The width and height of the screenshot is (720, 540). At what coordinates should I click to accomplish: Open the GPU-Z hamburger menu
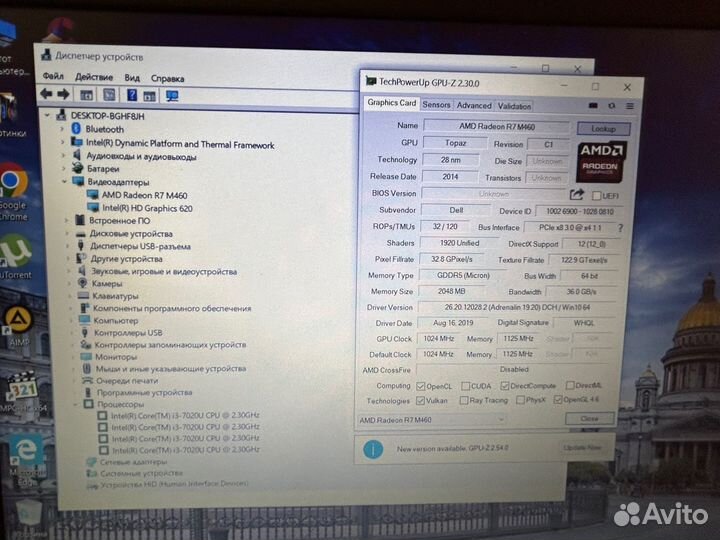(630, 106)
